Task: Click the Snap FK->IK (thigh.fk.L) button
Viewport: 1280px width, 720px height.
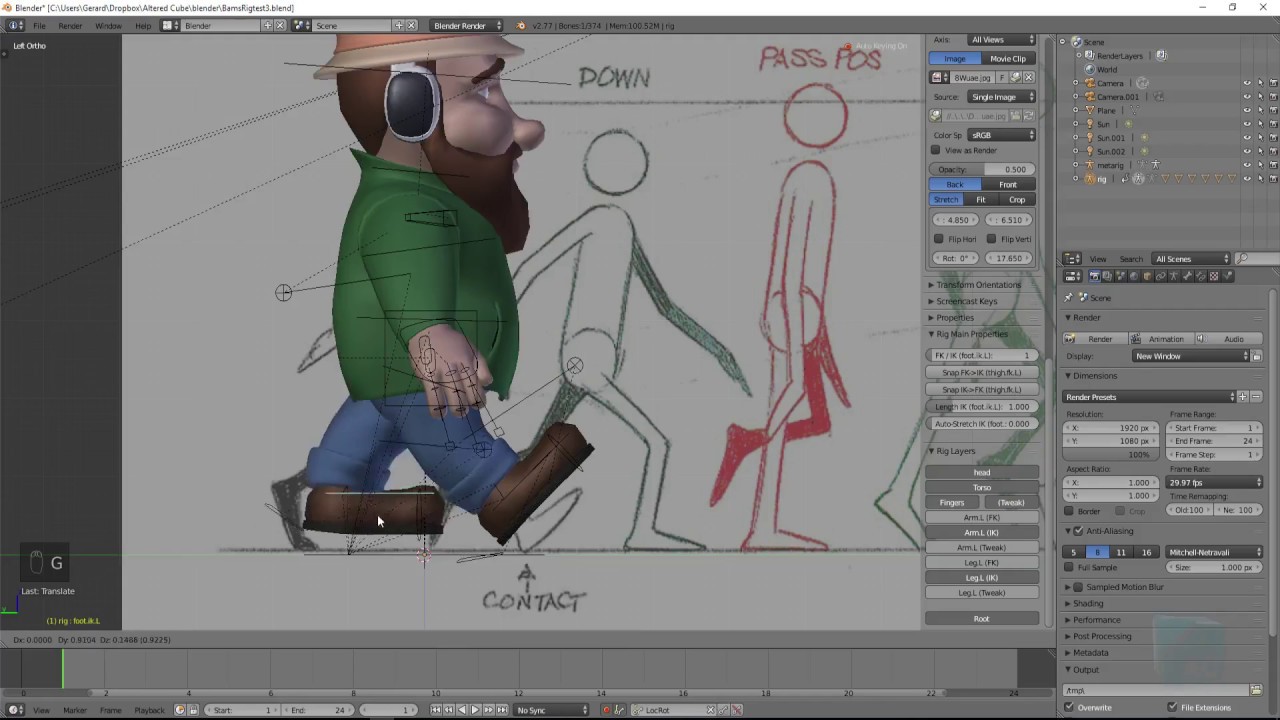Action: pyautogui.click(x=981, y=372)
